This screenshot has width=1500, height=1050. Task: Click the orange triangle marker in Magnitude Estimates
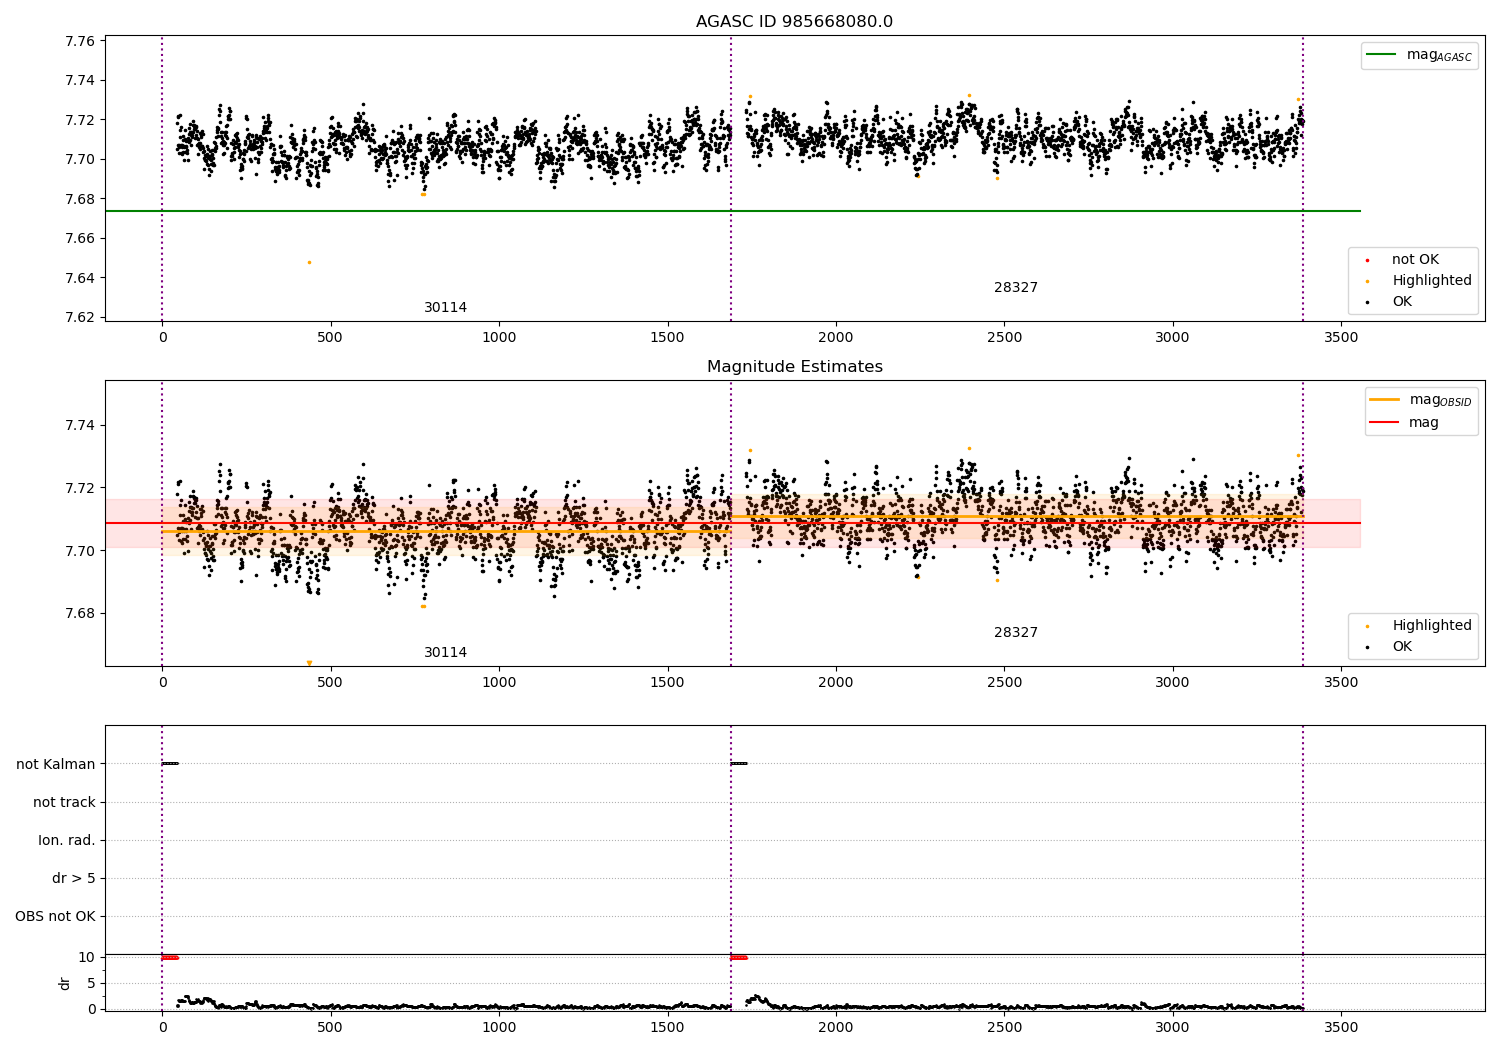309,663
